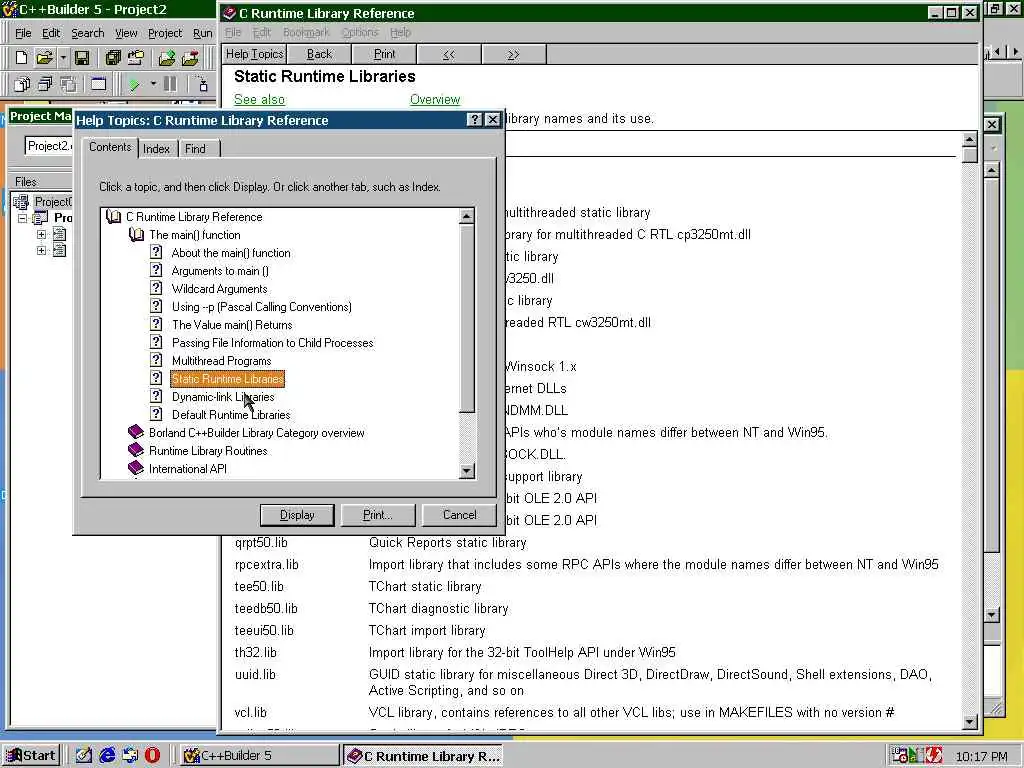Expand first file node in Project Manager

coord(42,234)
